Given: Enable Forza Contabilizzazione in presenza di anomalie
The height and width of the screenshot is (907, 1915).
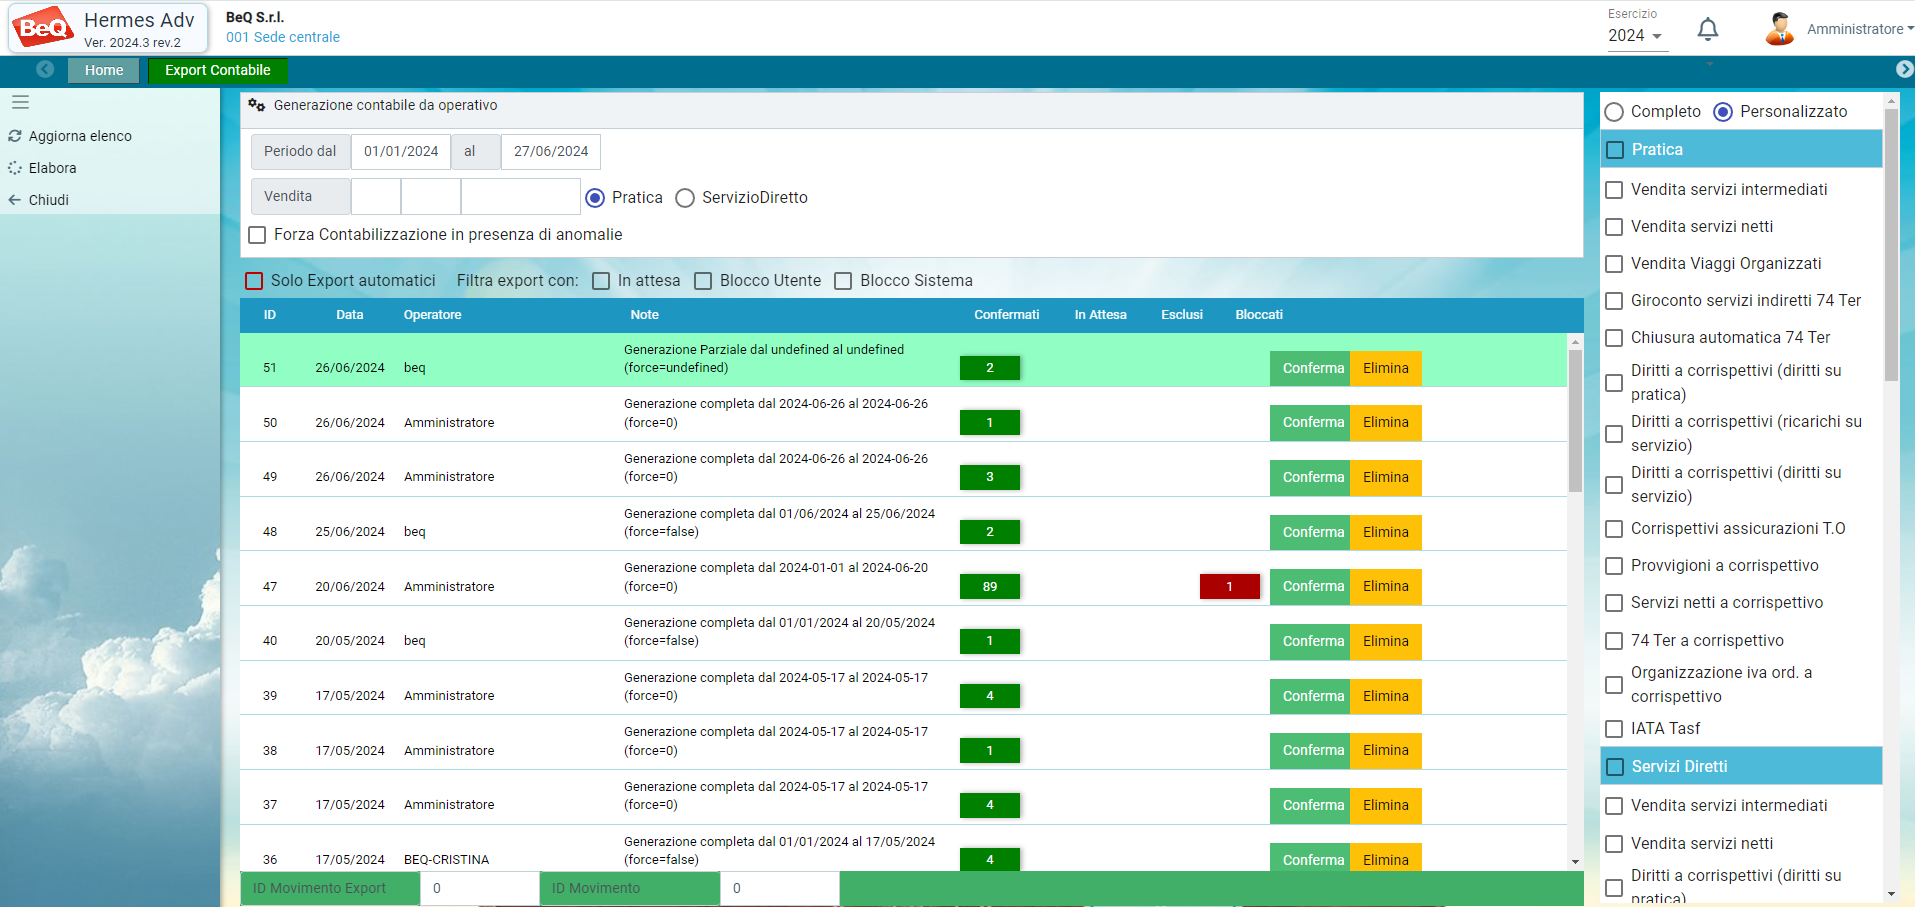Looking at the screenshot, I should 257,235.
